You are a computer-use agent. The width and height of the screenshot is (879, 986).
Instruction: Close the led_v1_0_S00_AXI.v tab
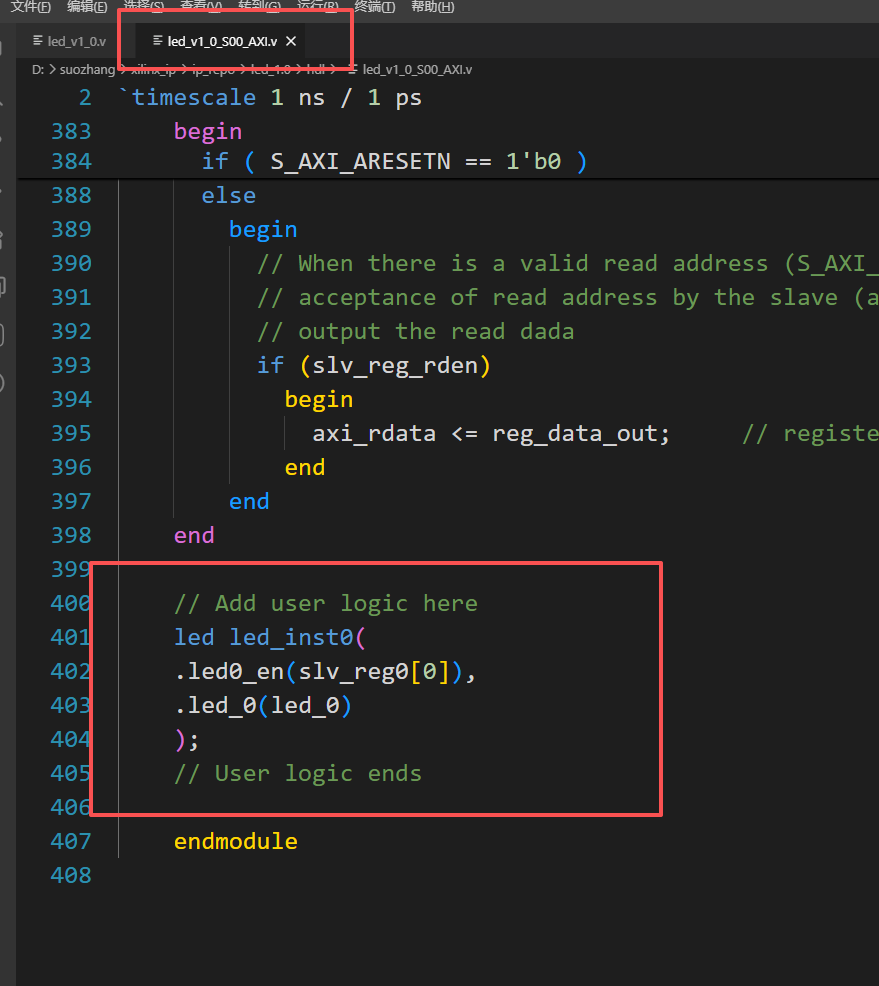tap(290, 42)
